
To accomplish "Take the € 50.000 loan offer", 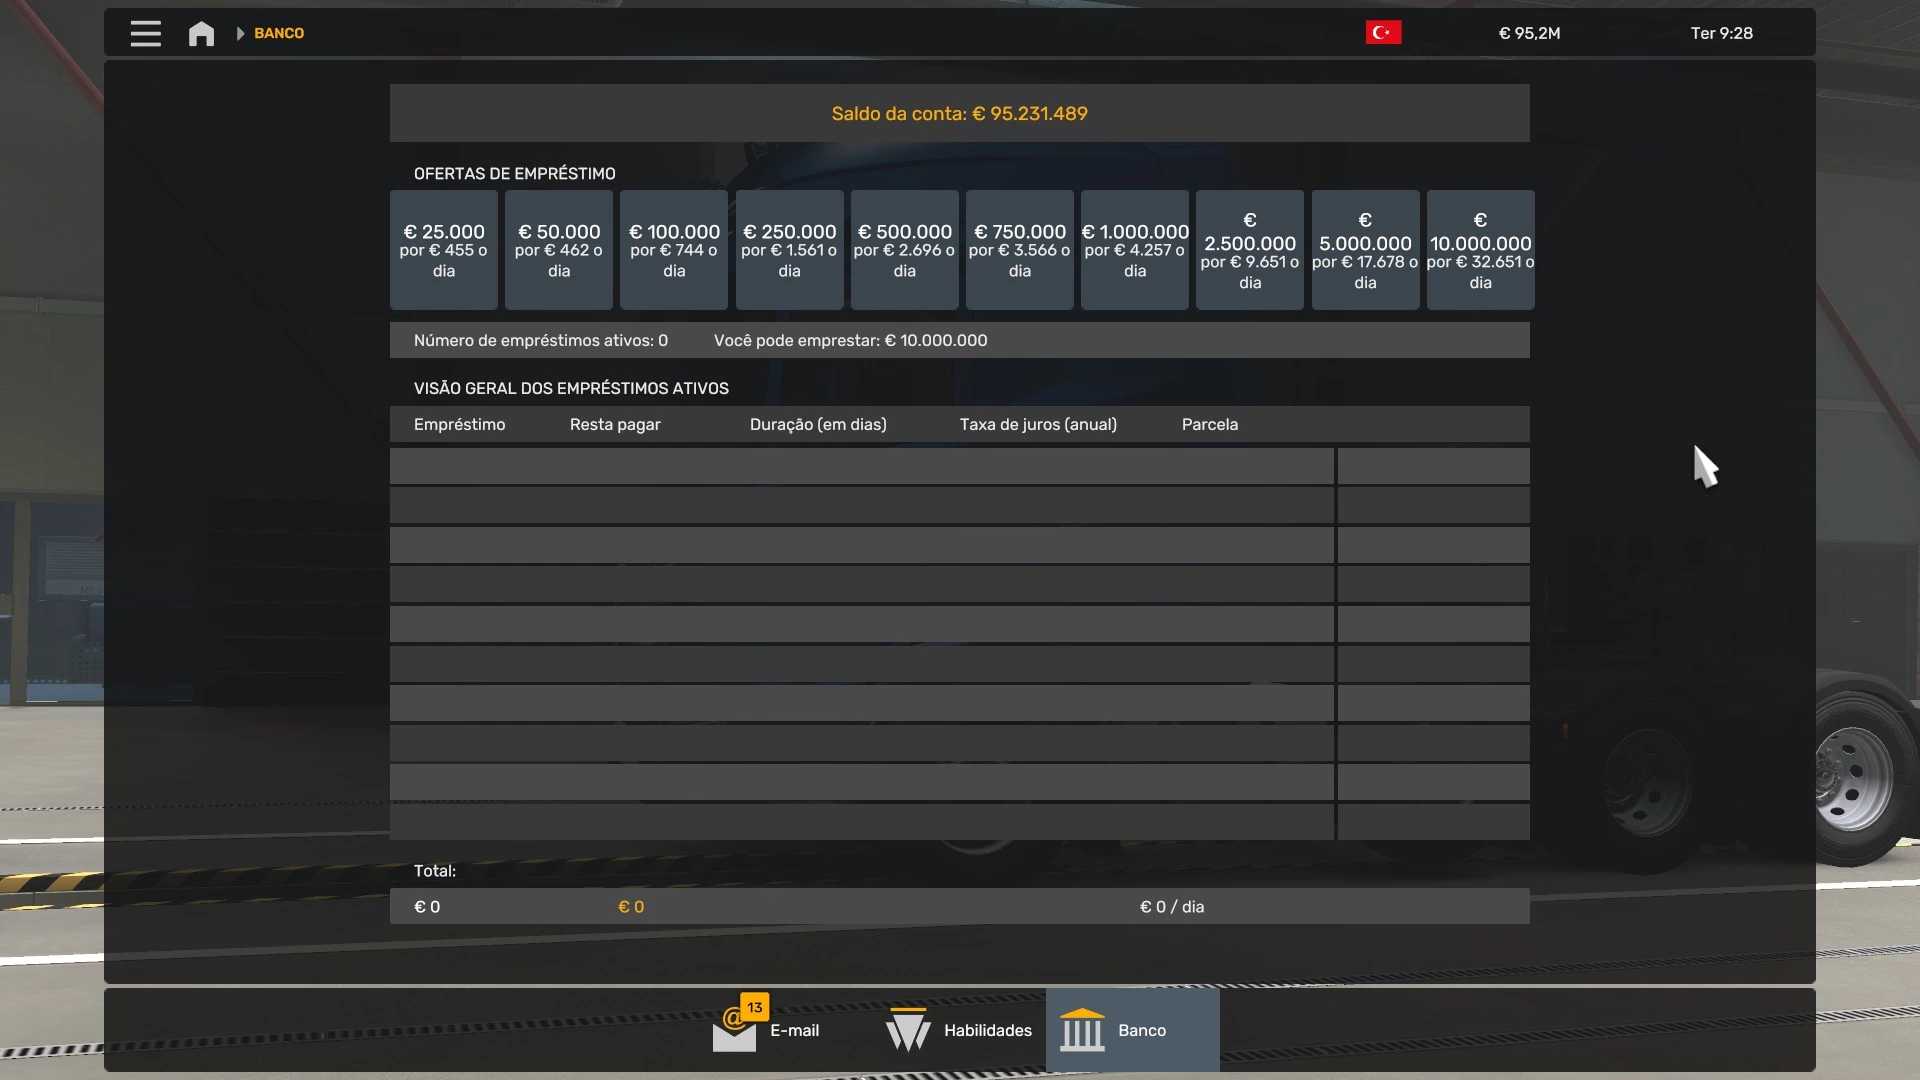I will tap(558, 250).
